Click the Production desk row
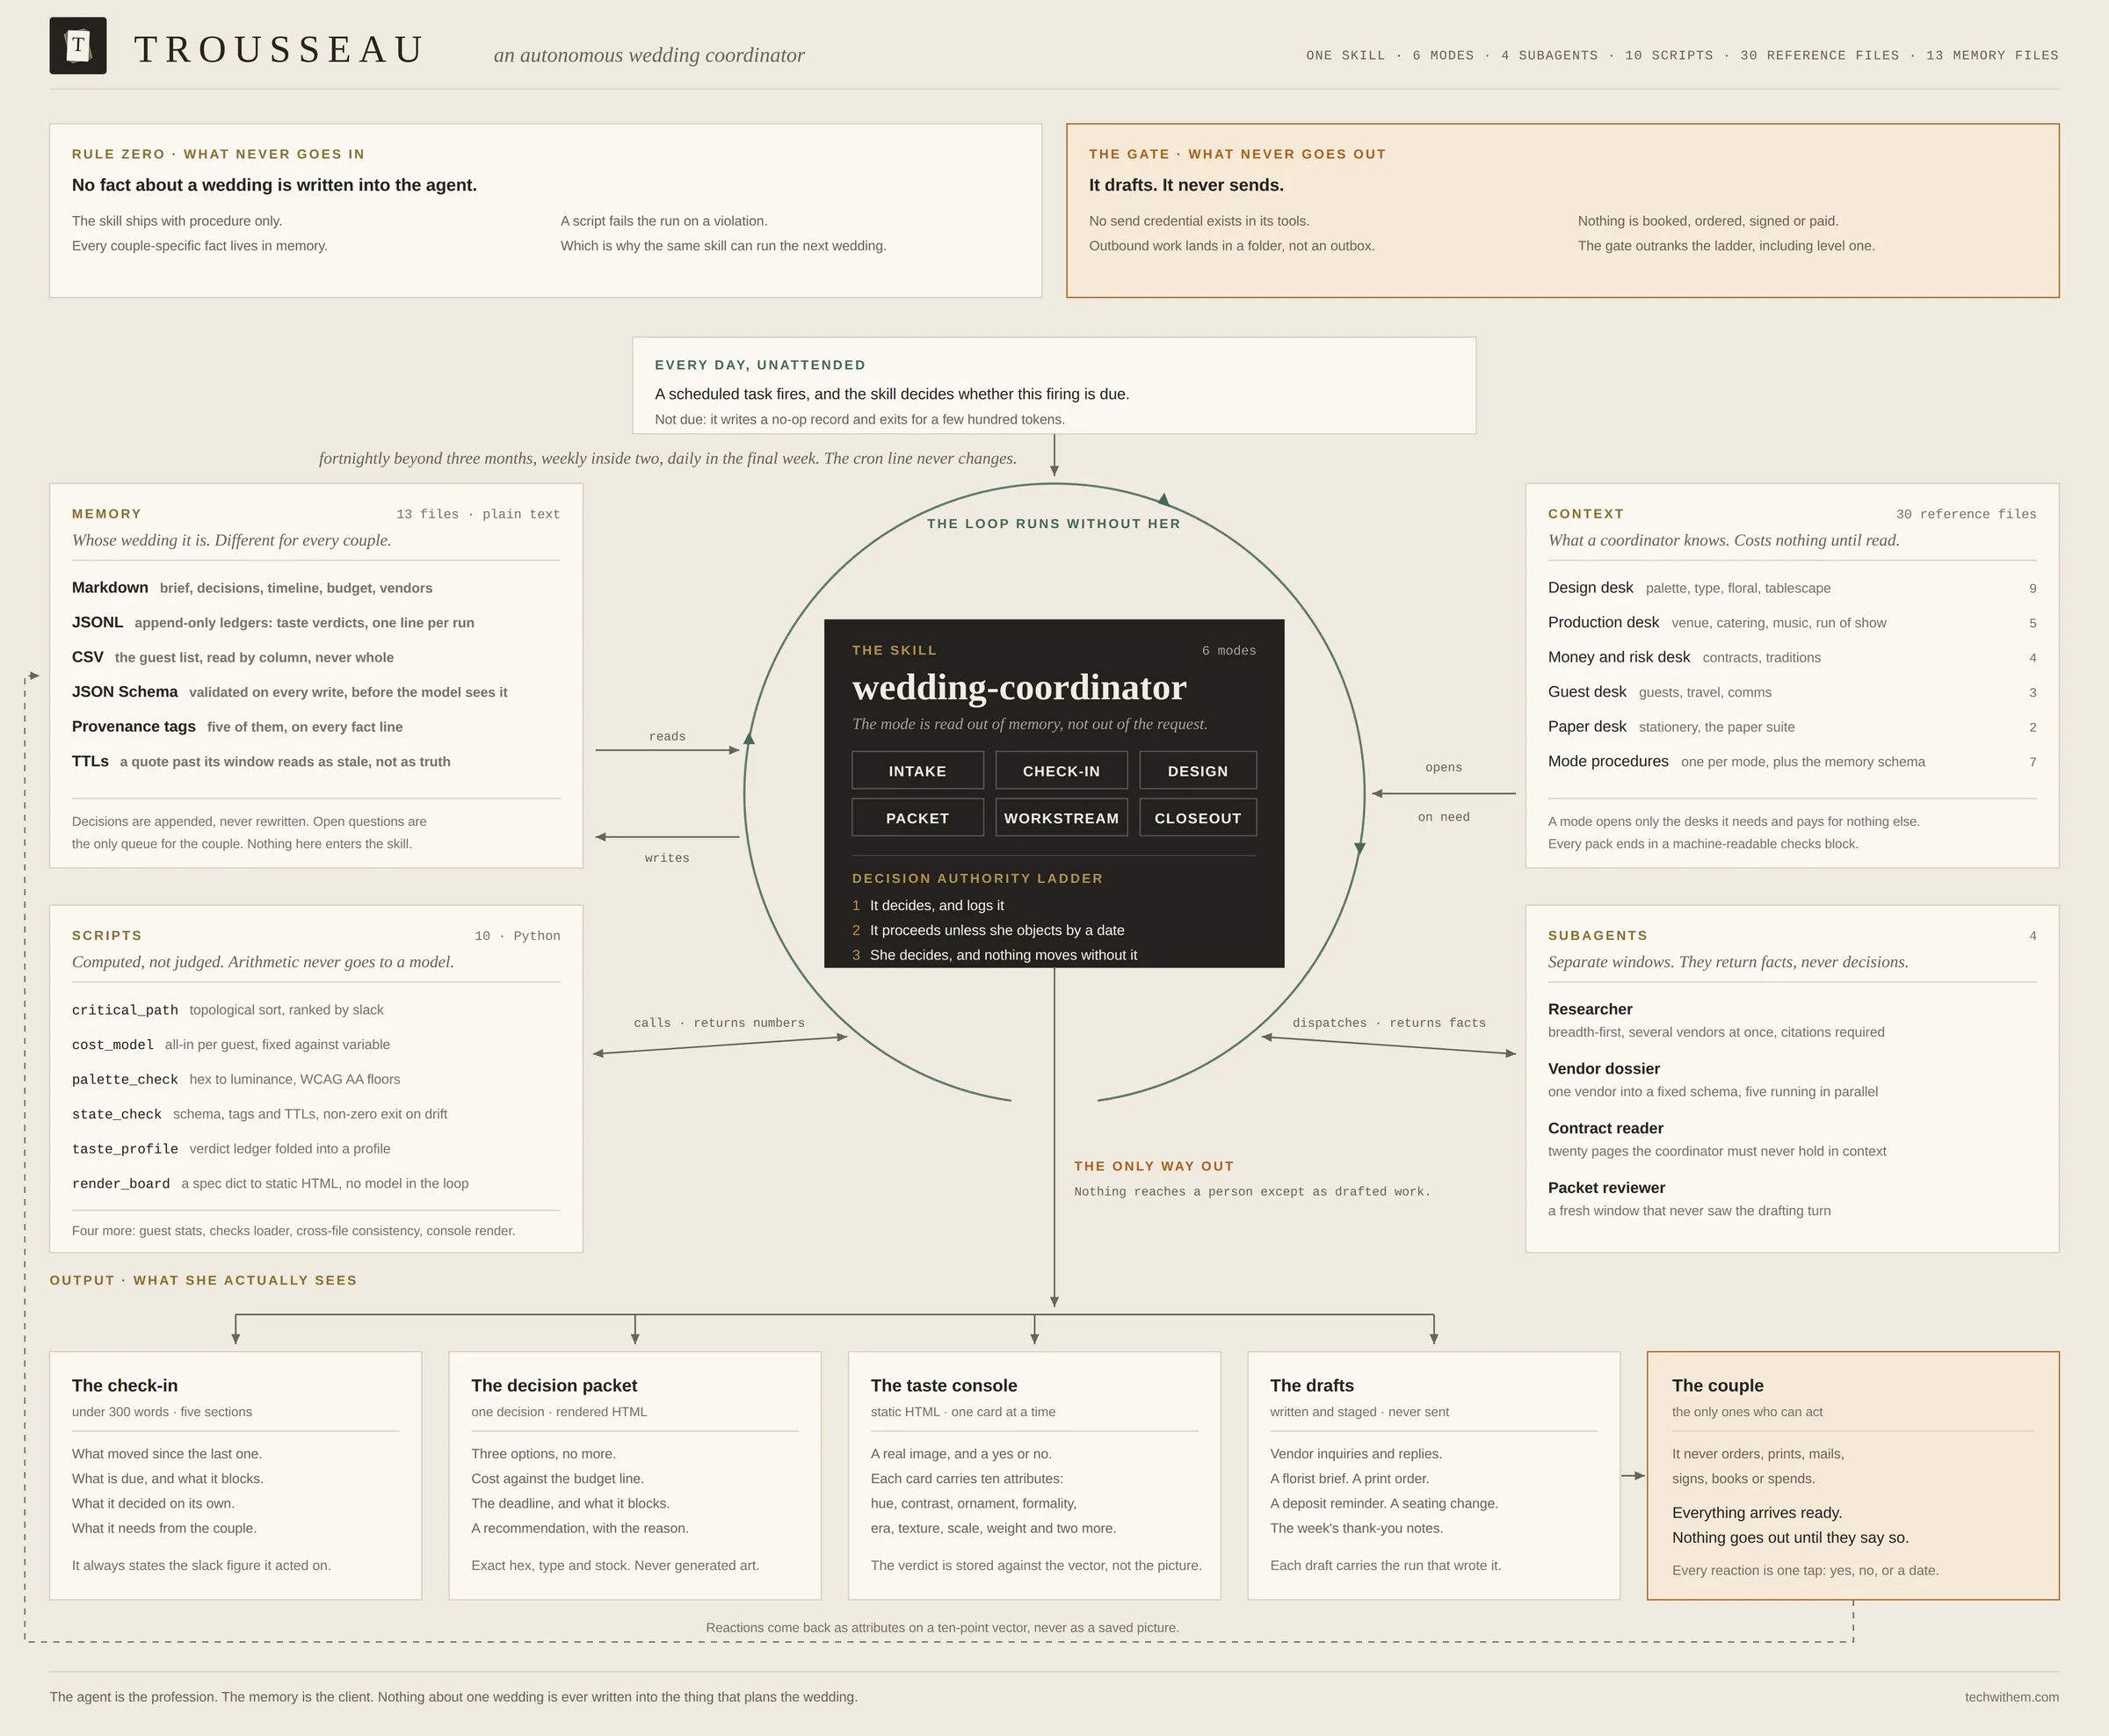This screenshot has height=1736, width=2109. [1792, 622]
